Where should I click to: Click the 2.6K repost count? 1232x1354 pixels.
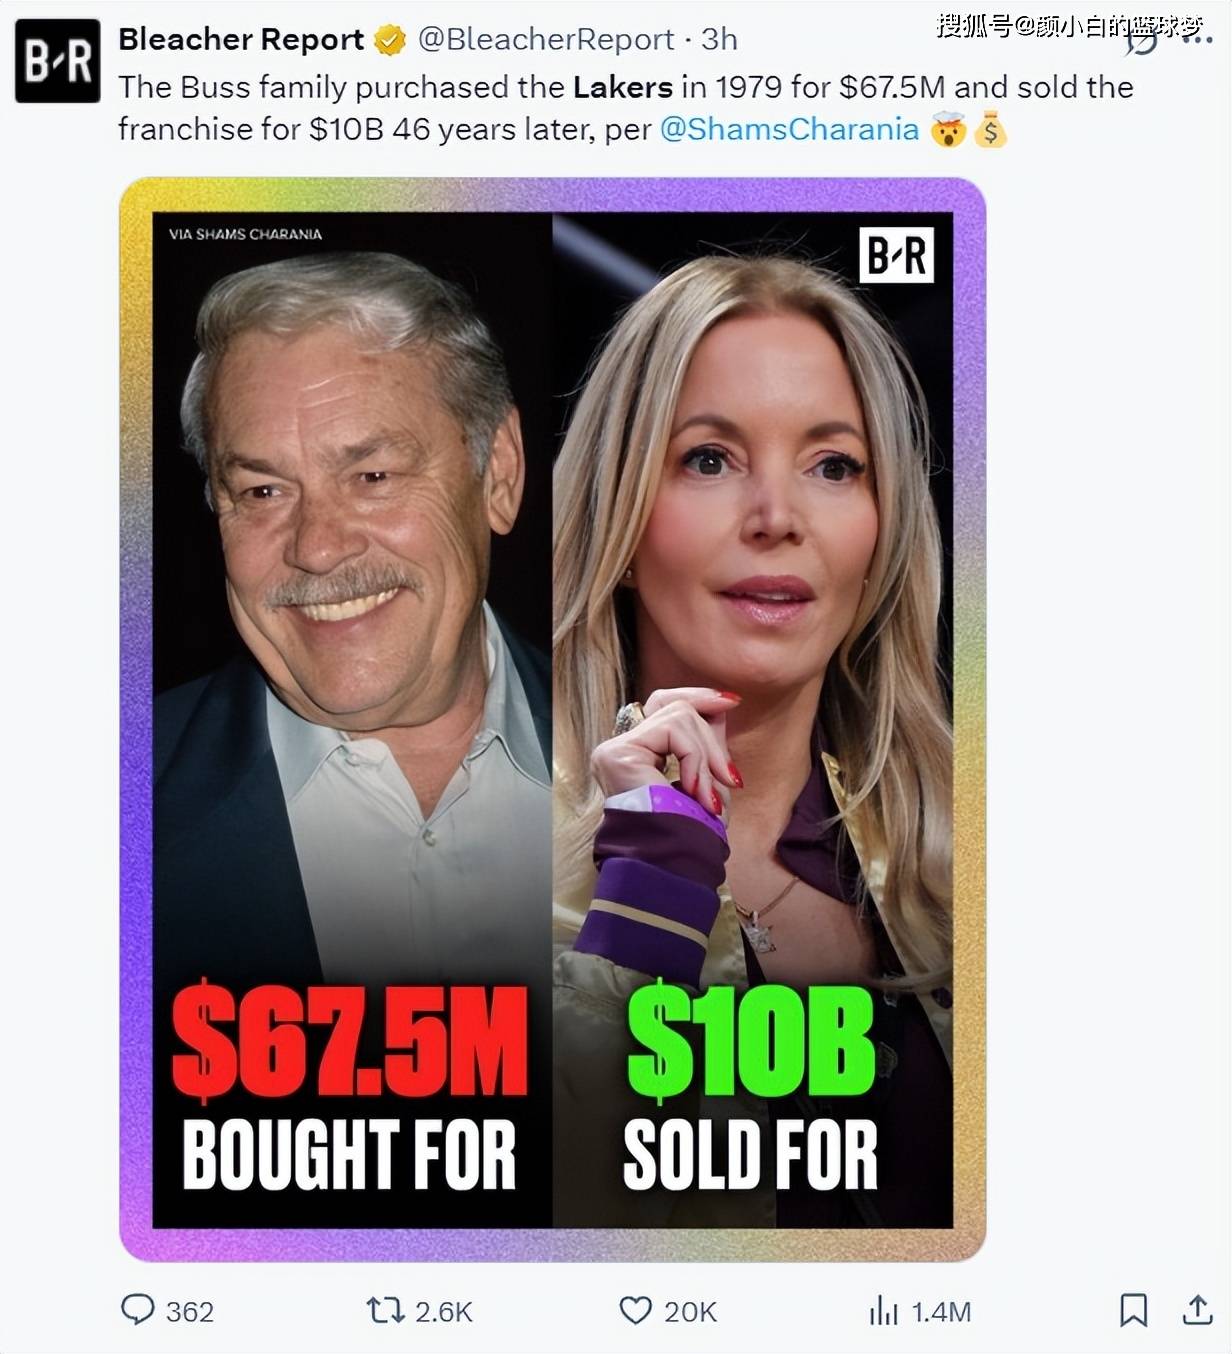(x=443, y=1312)
